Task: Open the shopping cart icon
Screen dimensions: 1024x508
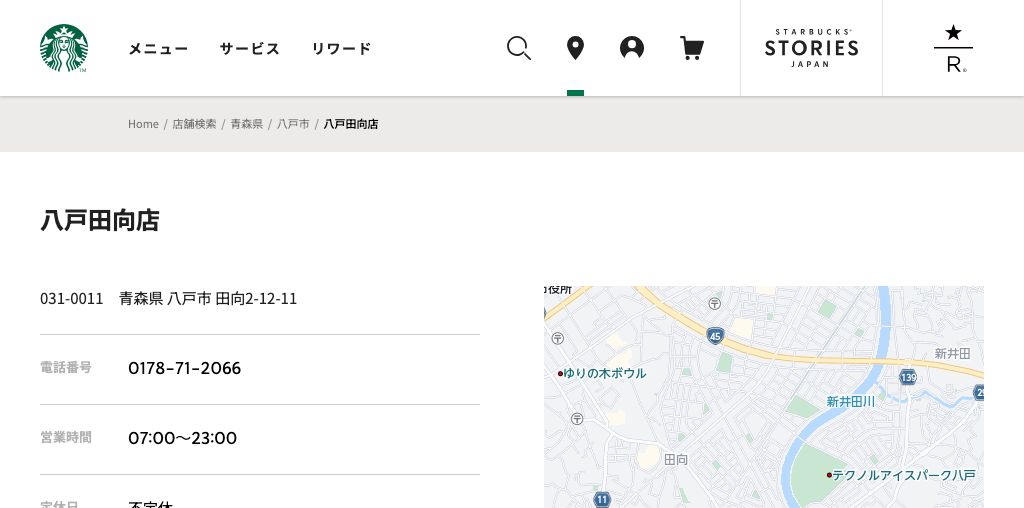Action: pos(692,48)
